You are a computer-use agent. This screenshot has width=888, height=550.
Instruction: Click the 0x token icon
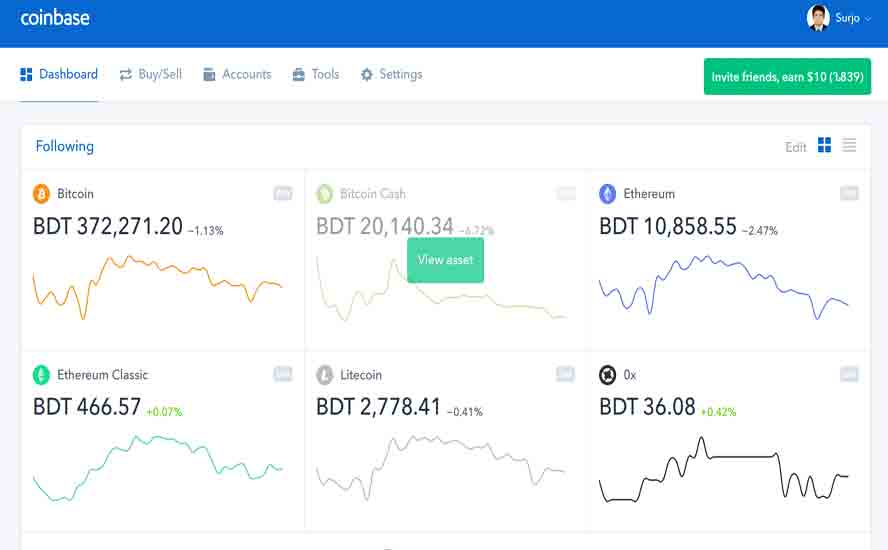607,375
